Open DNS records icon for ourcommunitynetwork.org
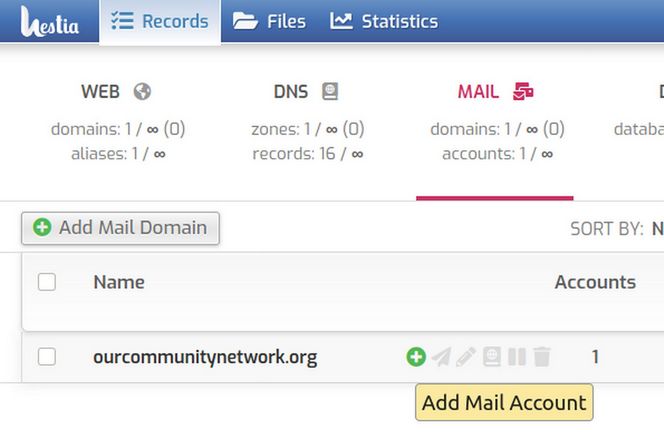This screenshot has height=448, width=664. click(492, 357)
